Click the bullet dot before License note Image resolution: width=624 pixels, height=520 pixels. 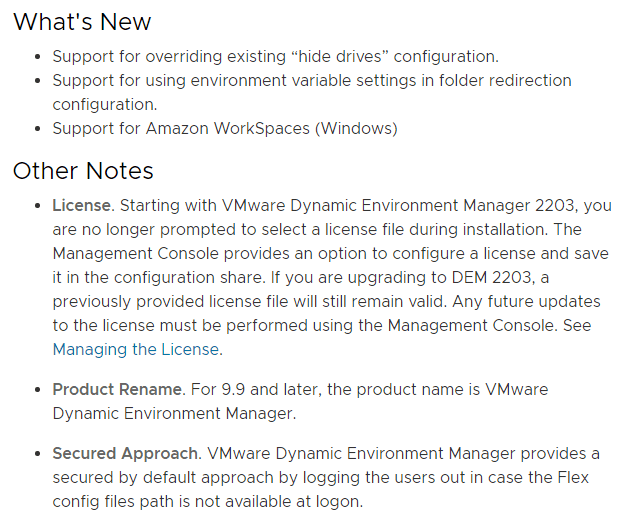click(38, 206)
